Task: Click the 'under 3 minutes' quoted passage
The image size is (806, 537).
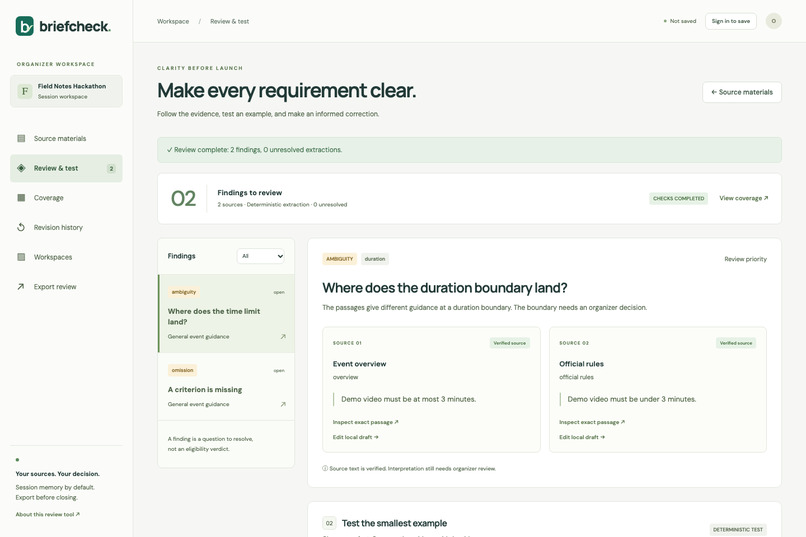Action: point(631,399)
